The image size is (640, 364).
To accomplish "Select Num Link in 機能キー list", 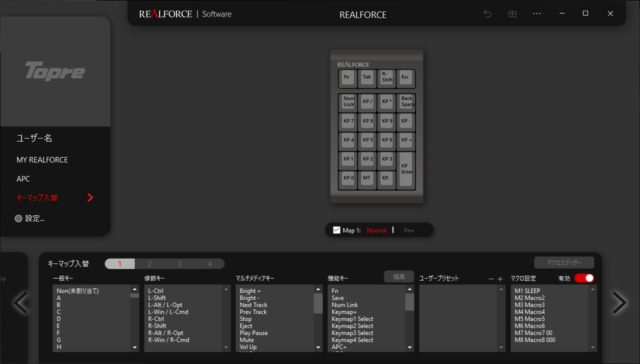I will (344, 305).
